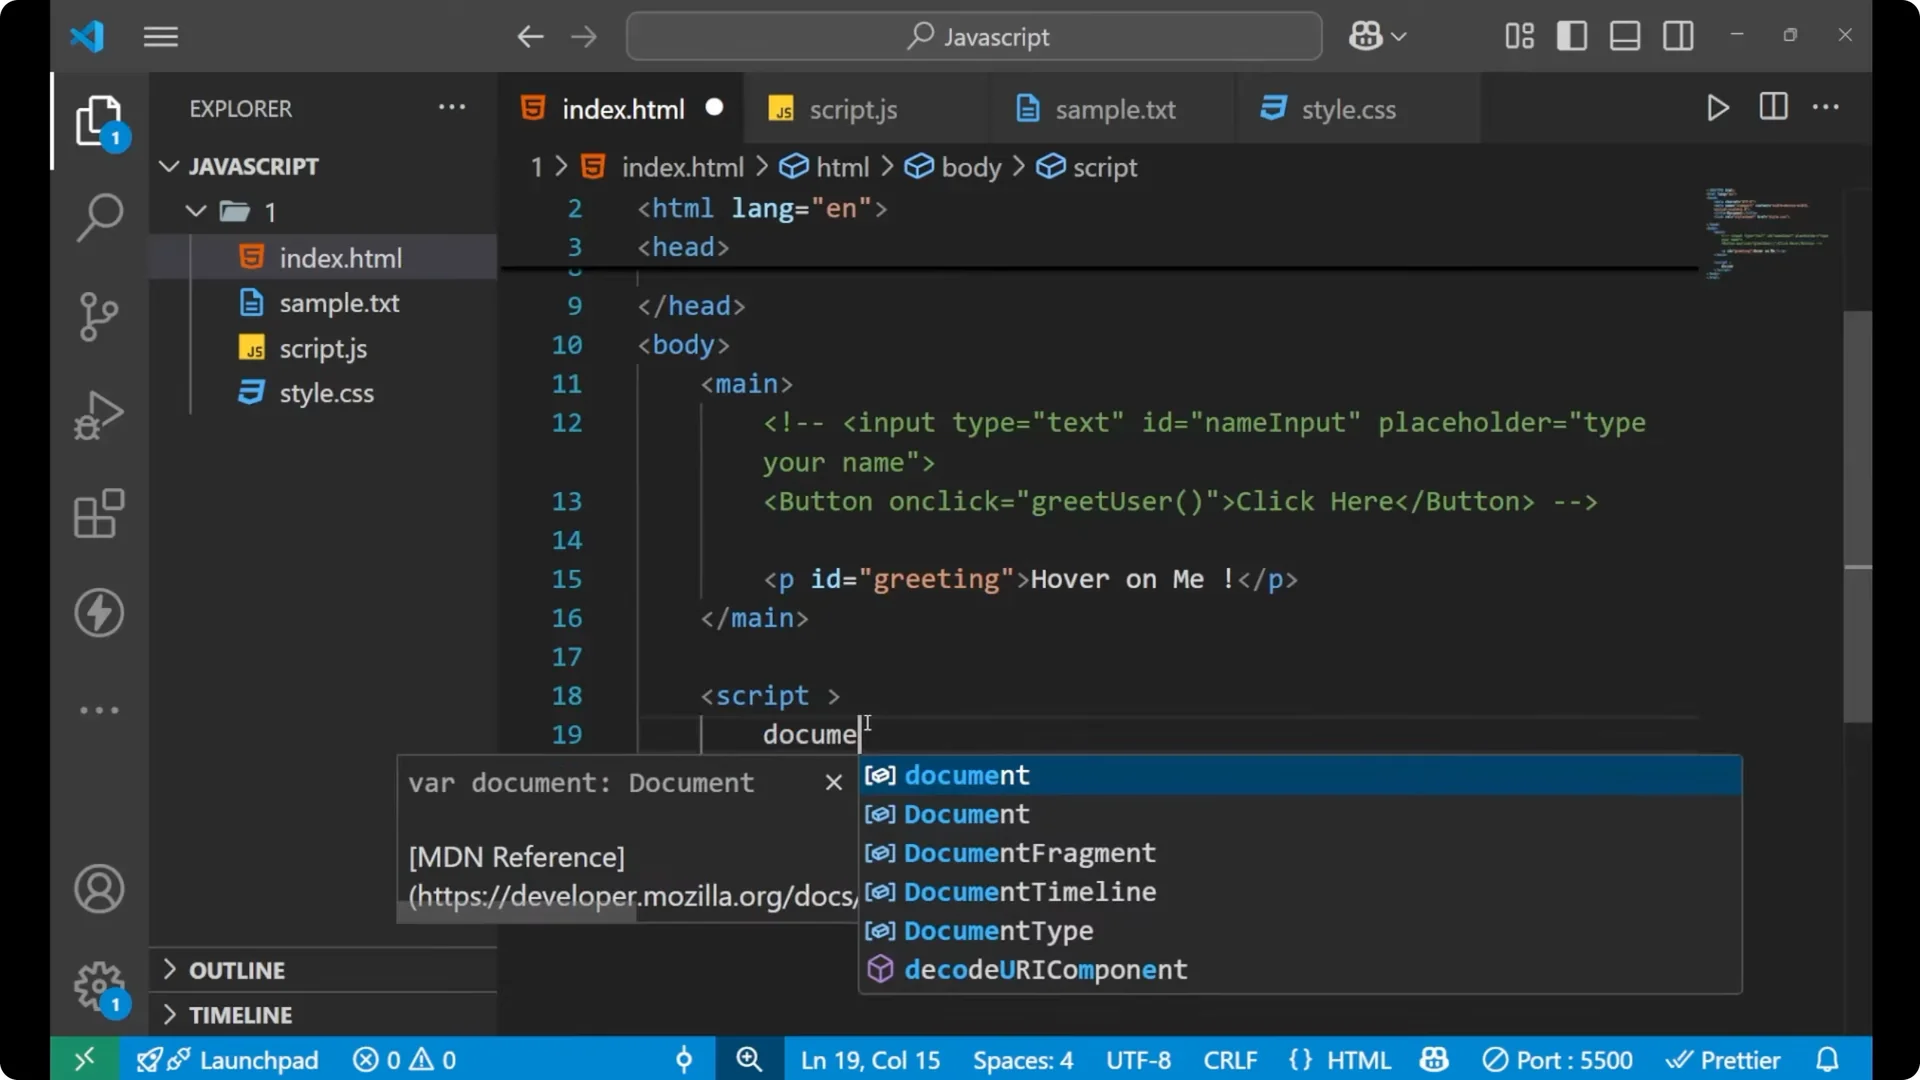1920x1080 pixels.
Task: Collapse the JAVASCRIPT folder in Explorer
Action: [x=168, y=166]
